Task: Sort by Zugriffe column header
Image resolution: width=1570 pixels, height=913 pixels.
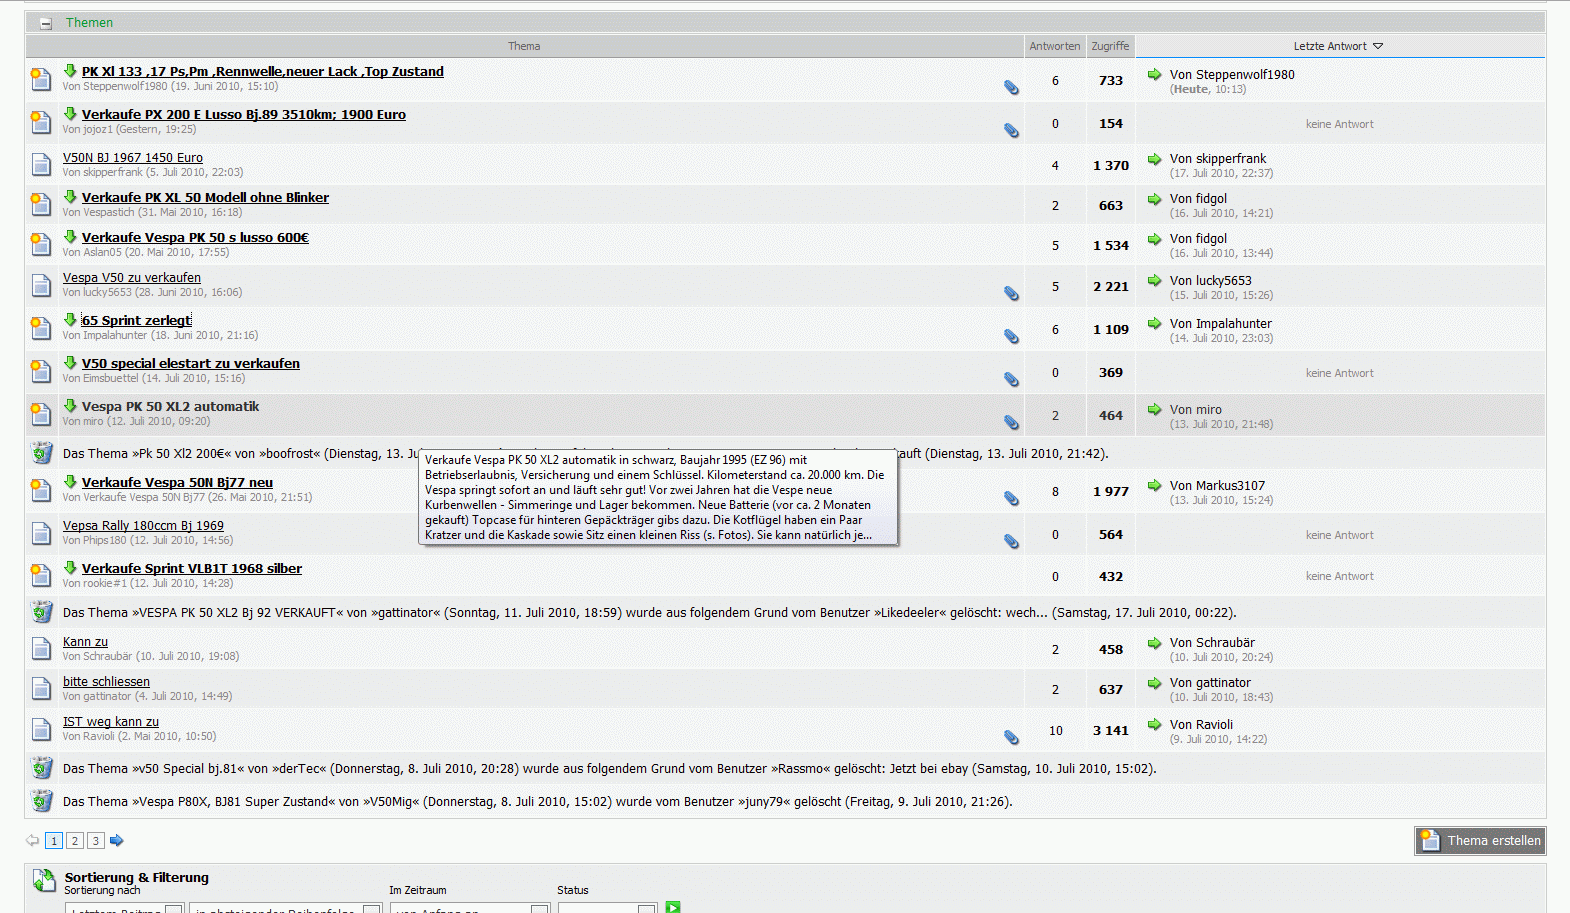Action: (1110, 46)
